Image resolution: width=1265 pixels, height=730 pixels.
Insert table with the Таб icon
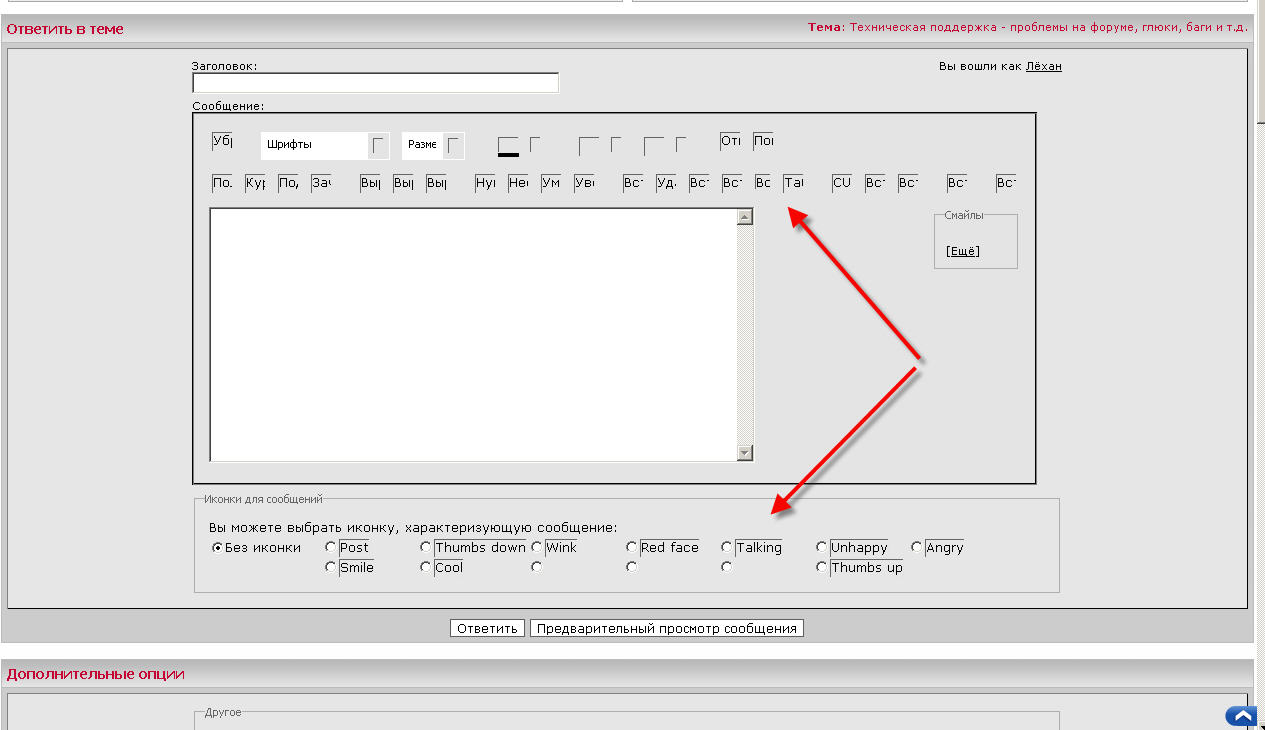(x=793, y=183)
